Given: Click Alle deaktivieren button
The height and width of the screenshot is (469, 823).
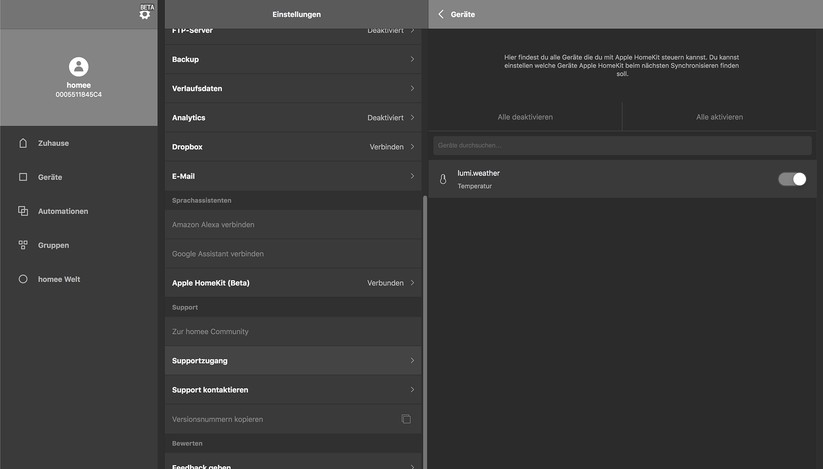Looking at the screenshot, I should click(x=525, y=117).
